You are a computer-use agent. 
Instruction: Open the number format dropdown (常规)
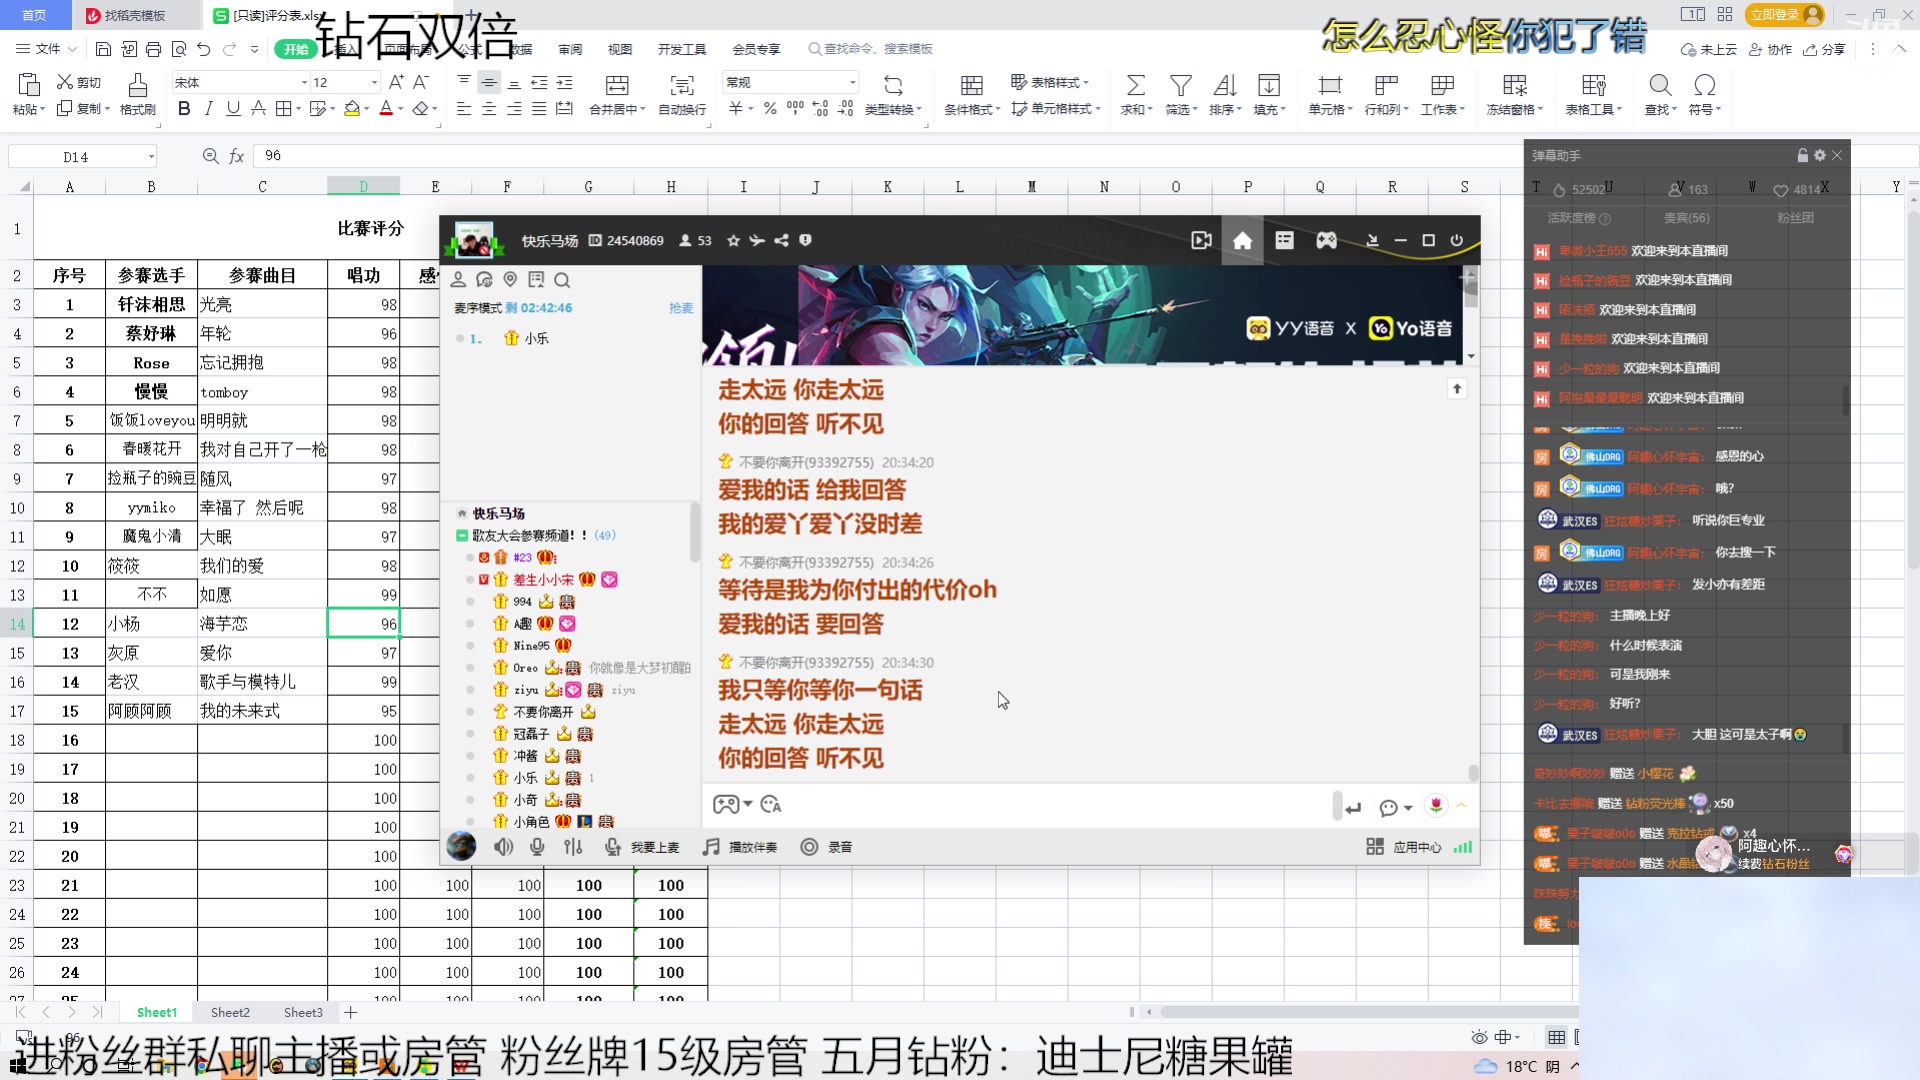(853, 82)
